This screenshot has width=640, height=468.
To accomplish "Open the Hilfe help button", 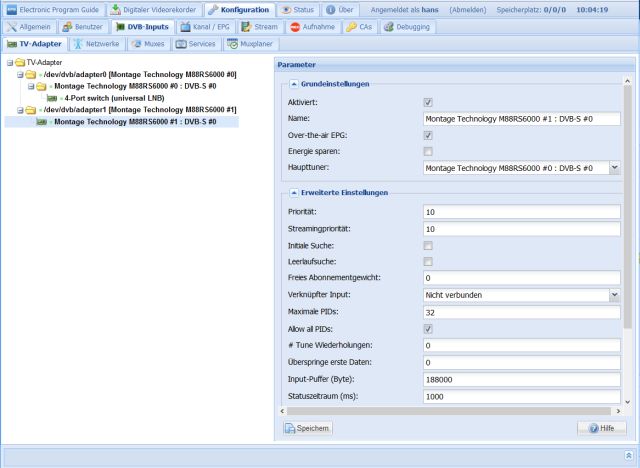I will (x=602, y=428).
